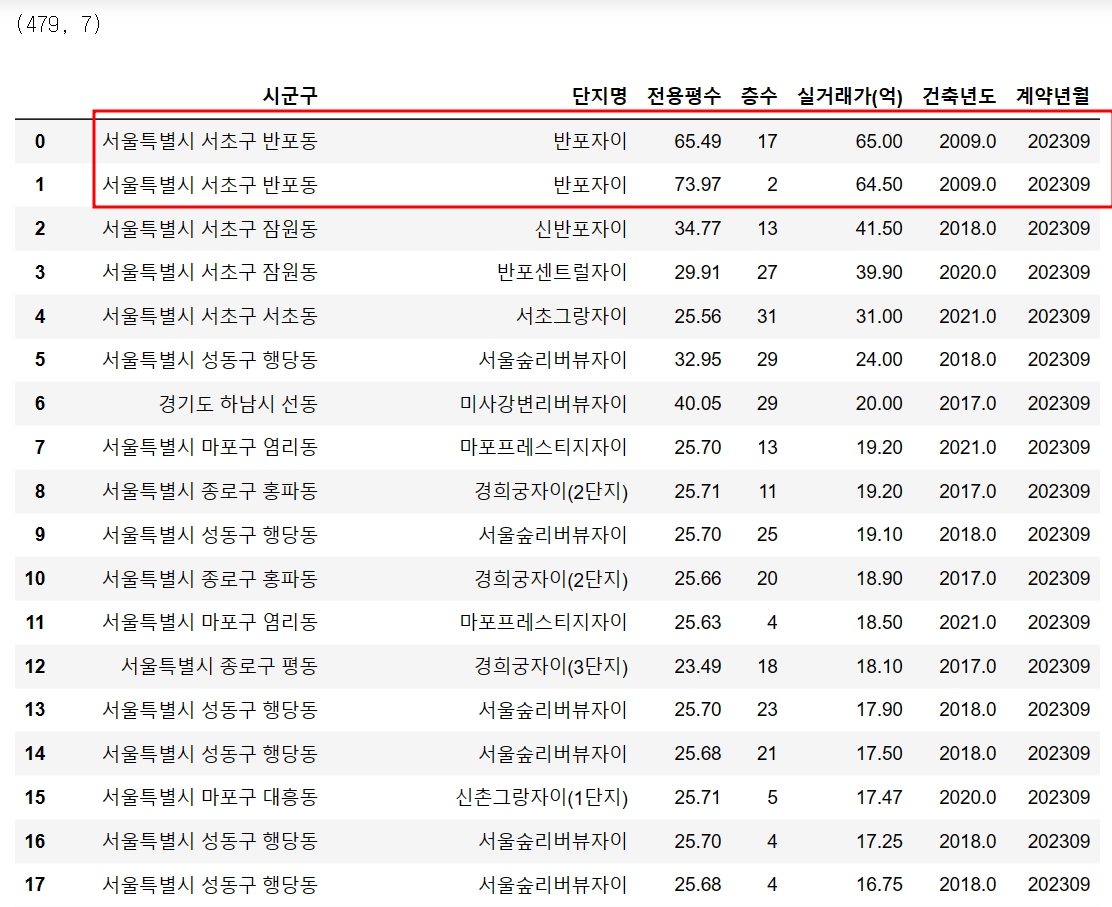
Task: Select row index 0
Action: point(40,141)
